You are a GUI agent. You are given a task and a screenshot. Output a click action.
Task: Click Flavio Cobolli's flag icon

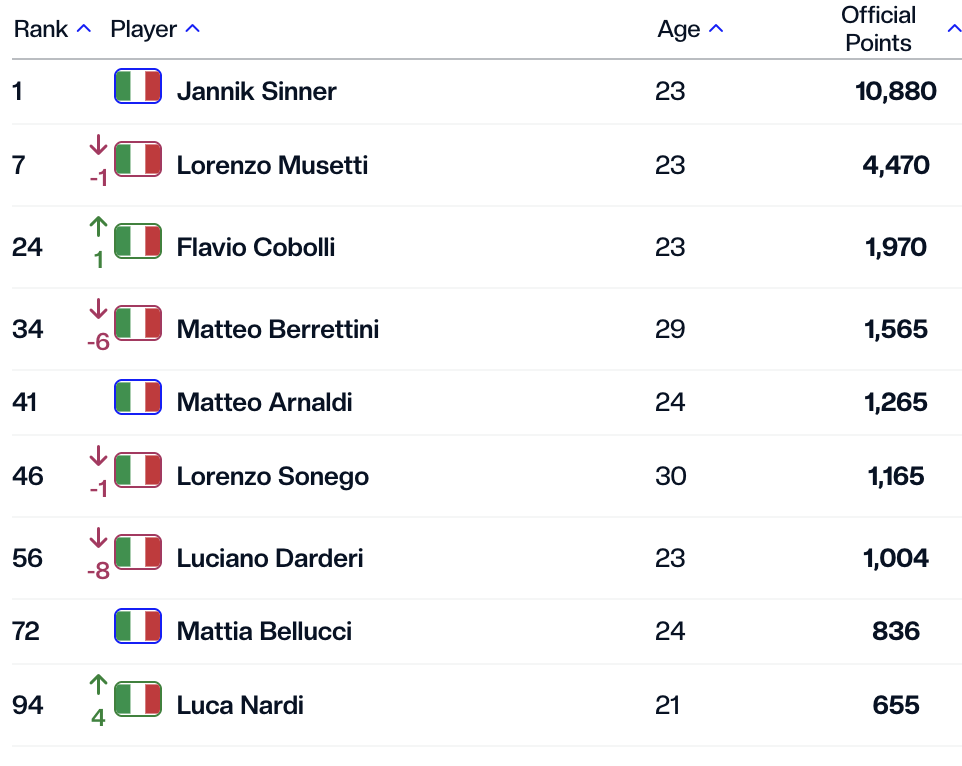138,241
